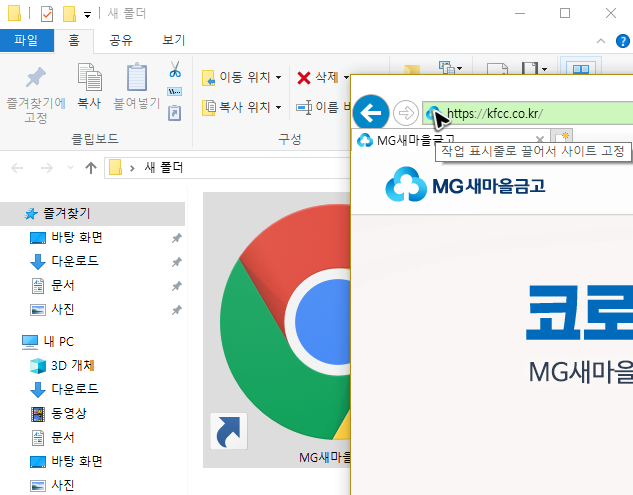Click the browser's Forward arrow button
Image resolution: width=633 pixels, height=495 pixels.
pos(406,113)
